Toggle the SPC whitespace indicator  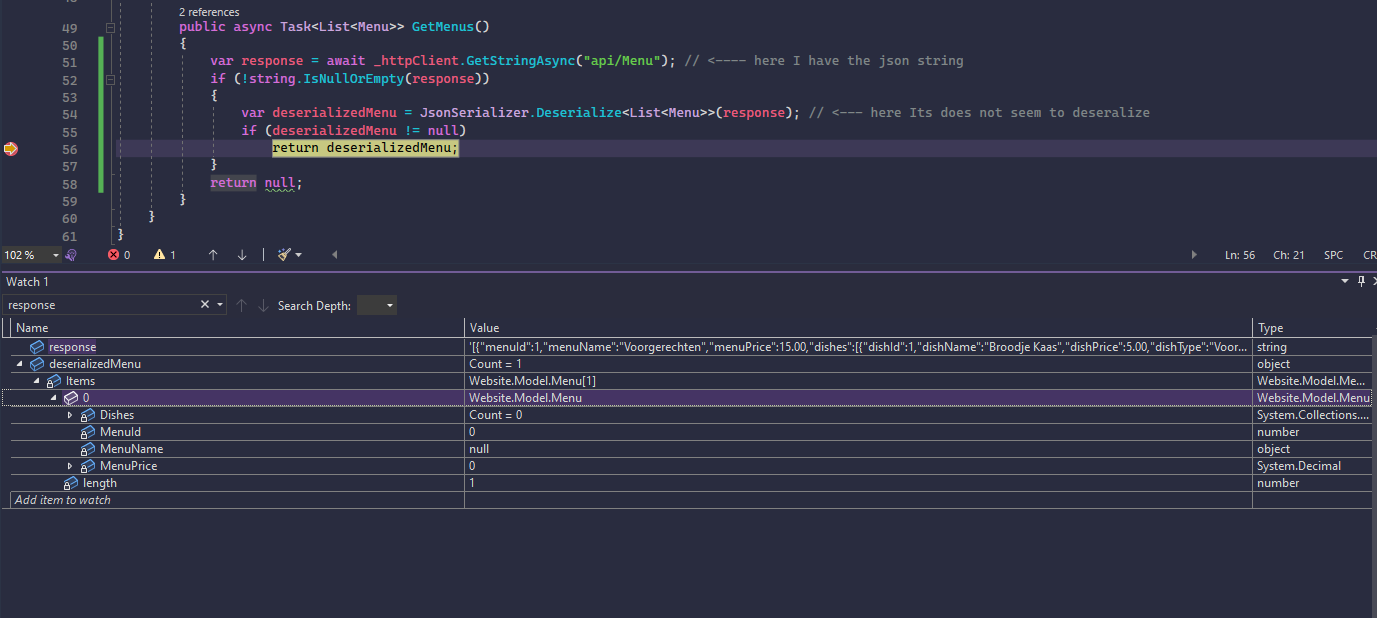1333,255
